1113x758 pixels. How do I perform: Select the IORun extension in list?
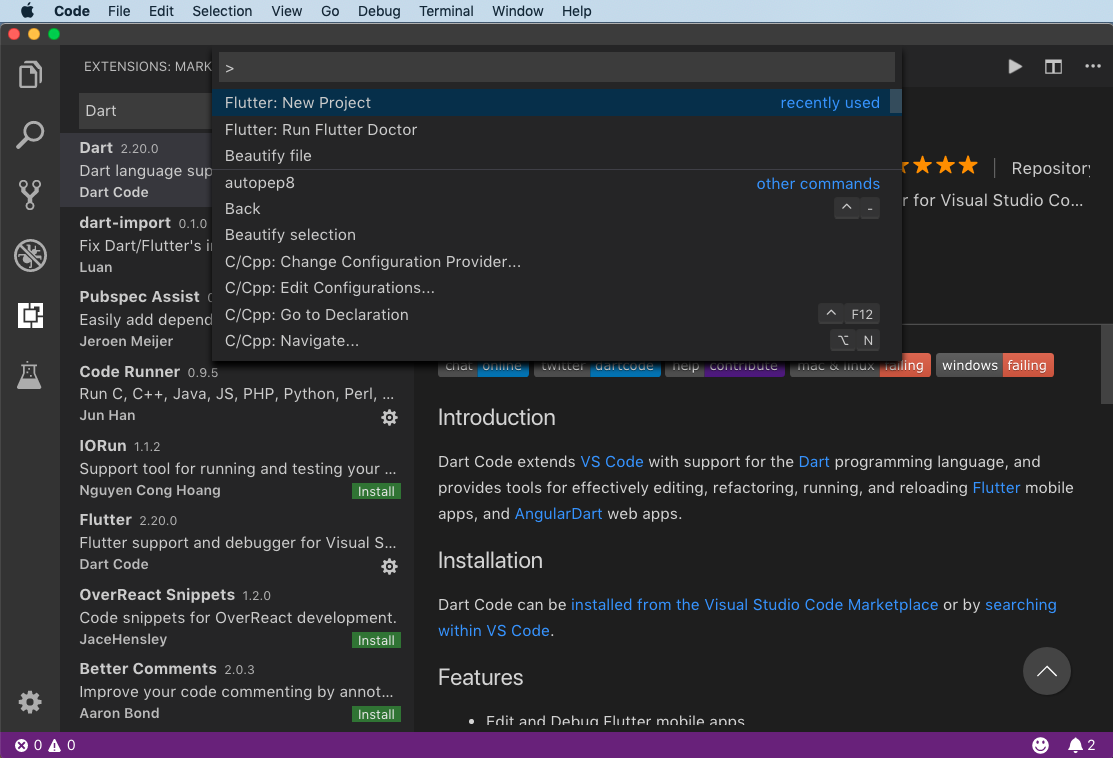coord(237,468)
